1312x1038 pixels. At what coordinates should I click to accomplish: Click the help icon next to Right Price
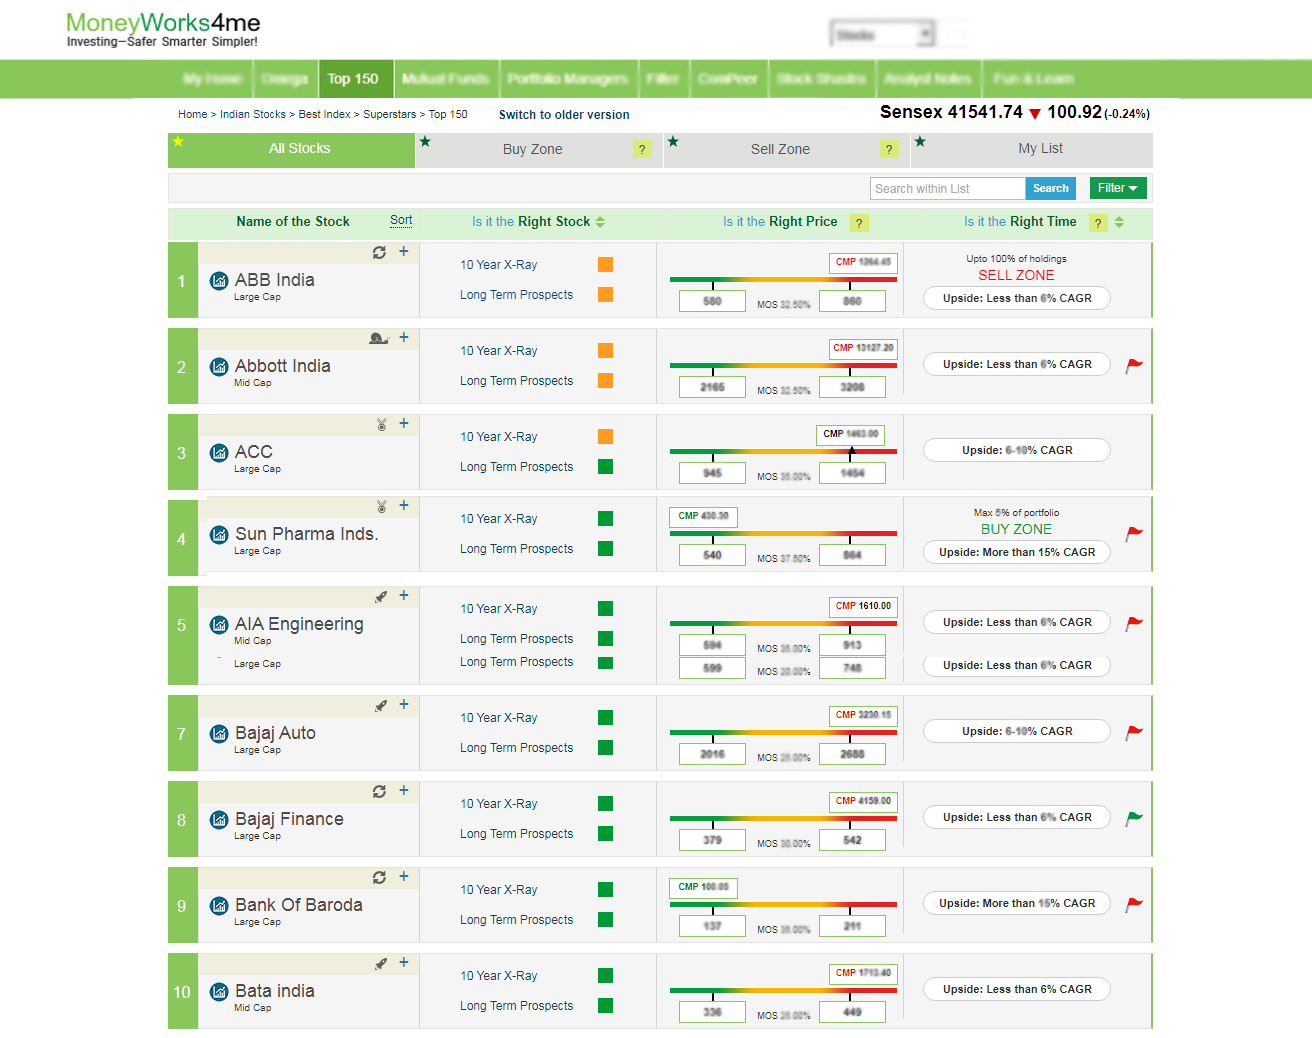[859, 223]
